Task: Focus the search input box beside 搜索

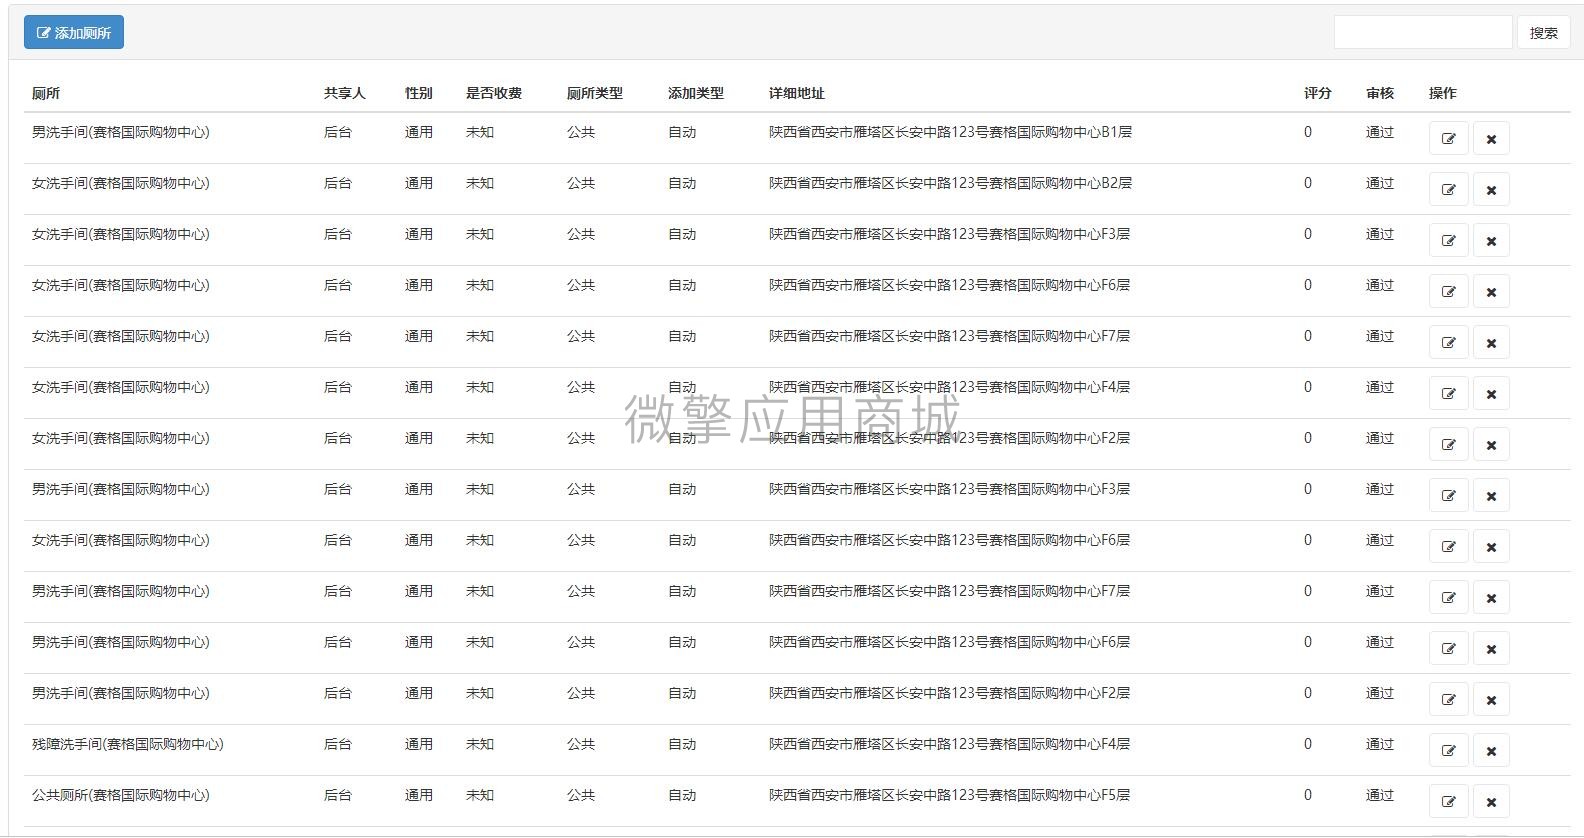Action: [x=1422, y=32]
